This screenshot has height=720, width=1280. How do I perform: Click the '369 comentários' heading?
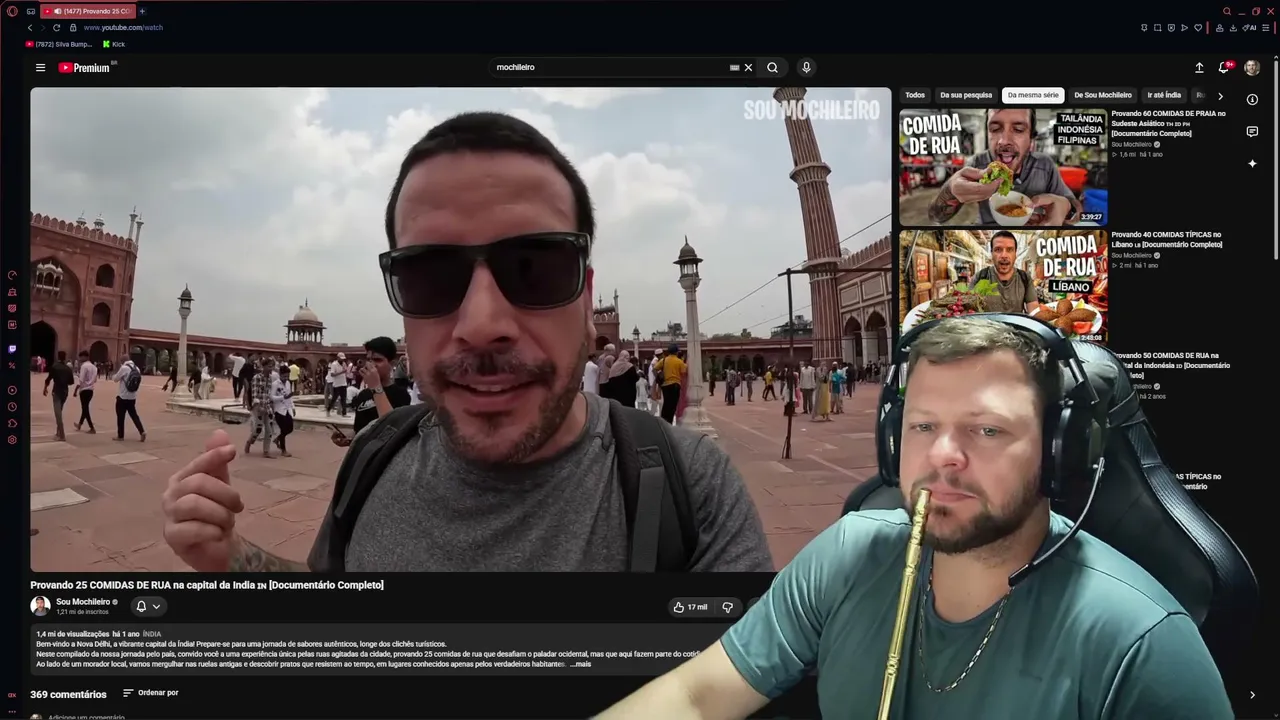68,694
